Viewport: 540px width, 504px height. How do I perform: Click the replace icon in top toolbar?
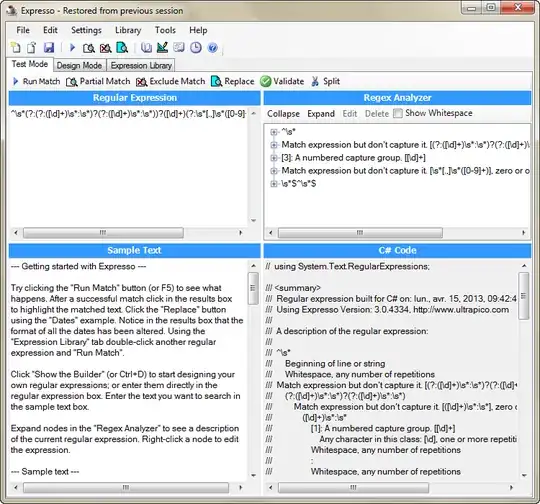[x=122, y=48]
